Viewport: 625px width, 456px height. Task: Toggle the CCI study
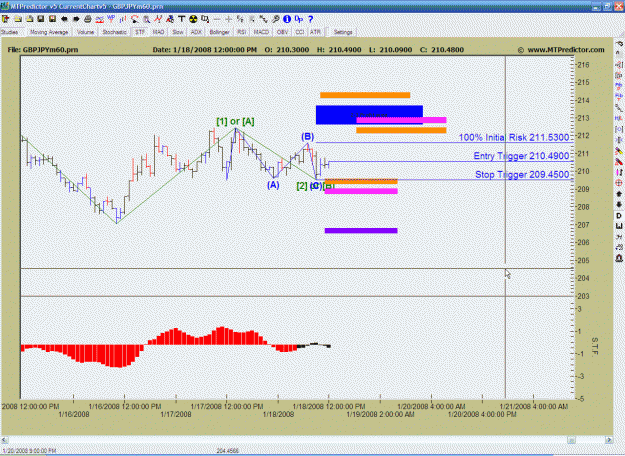click(x=299, y=32)
